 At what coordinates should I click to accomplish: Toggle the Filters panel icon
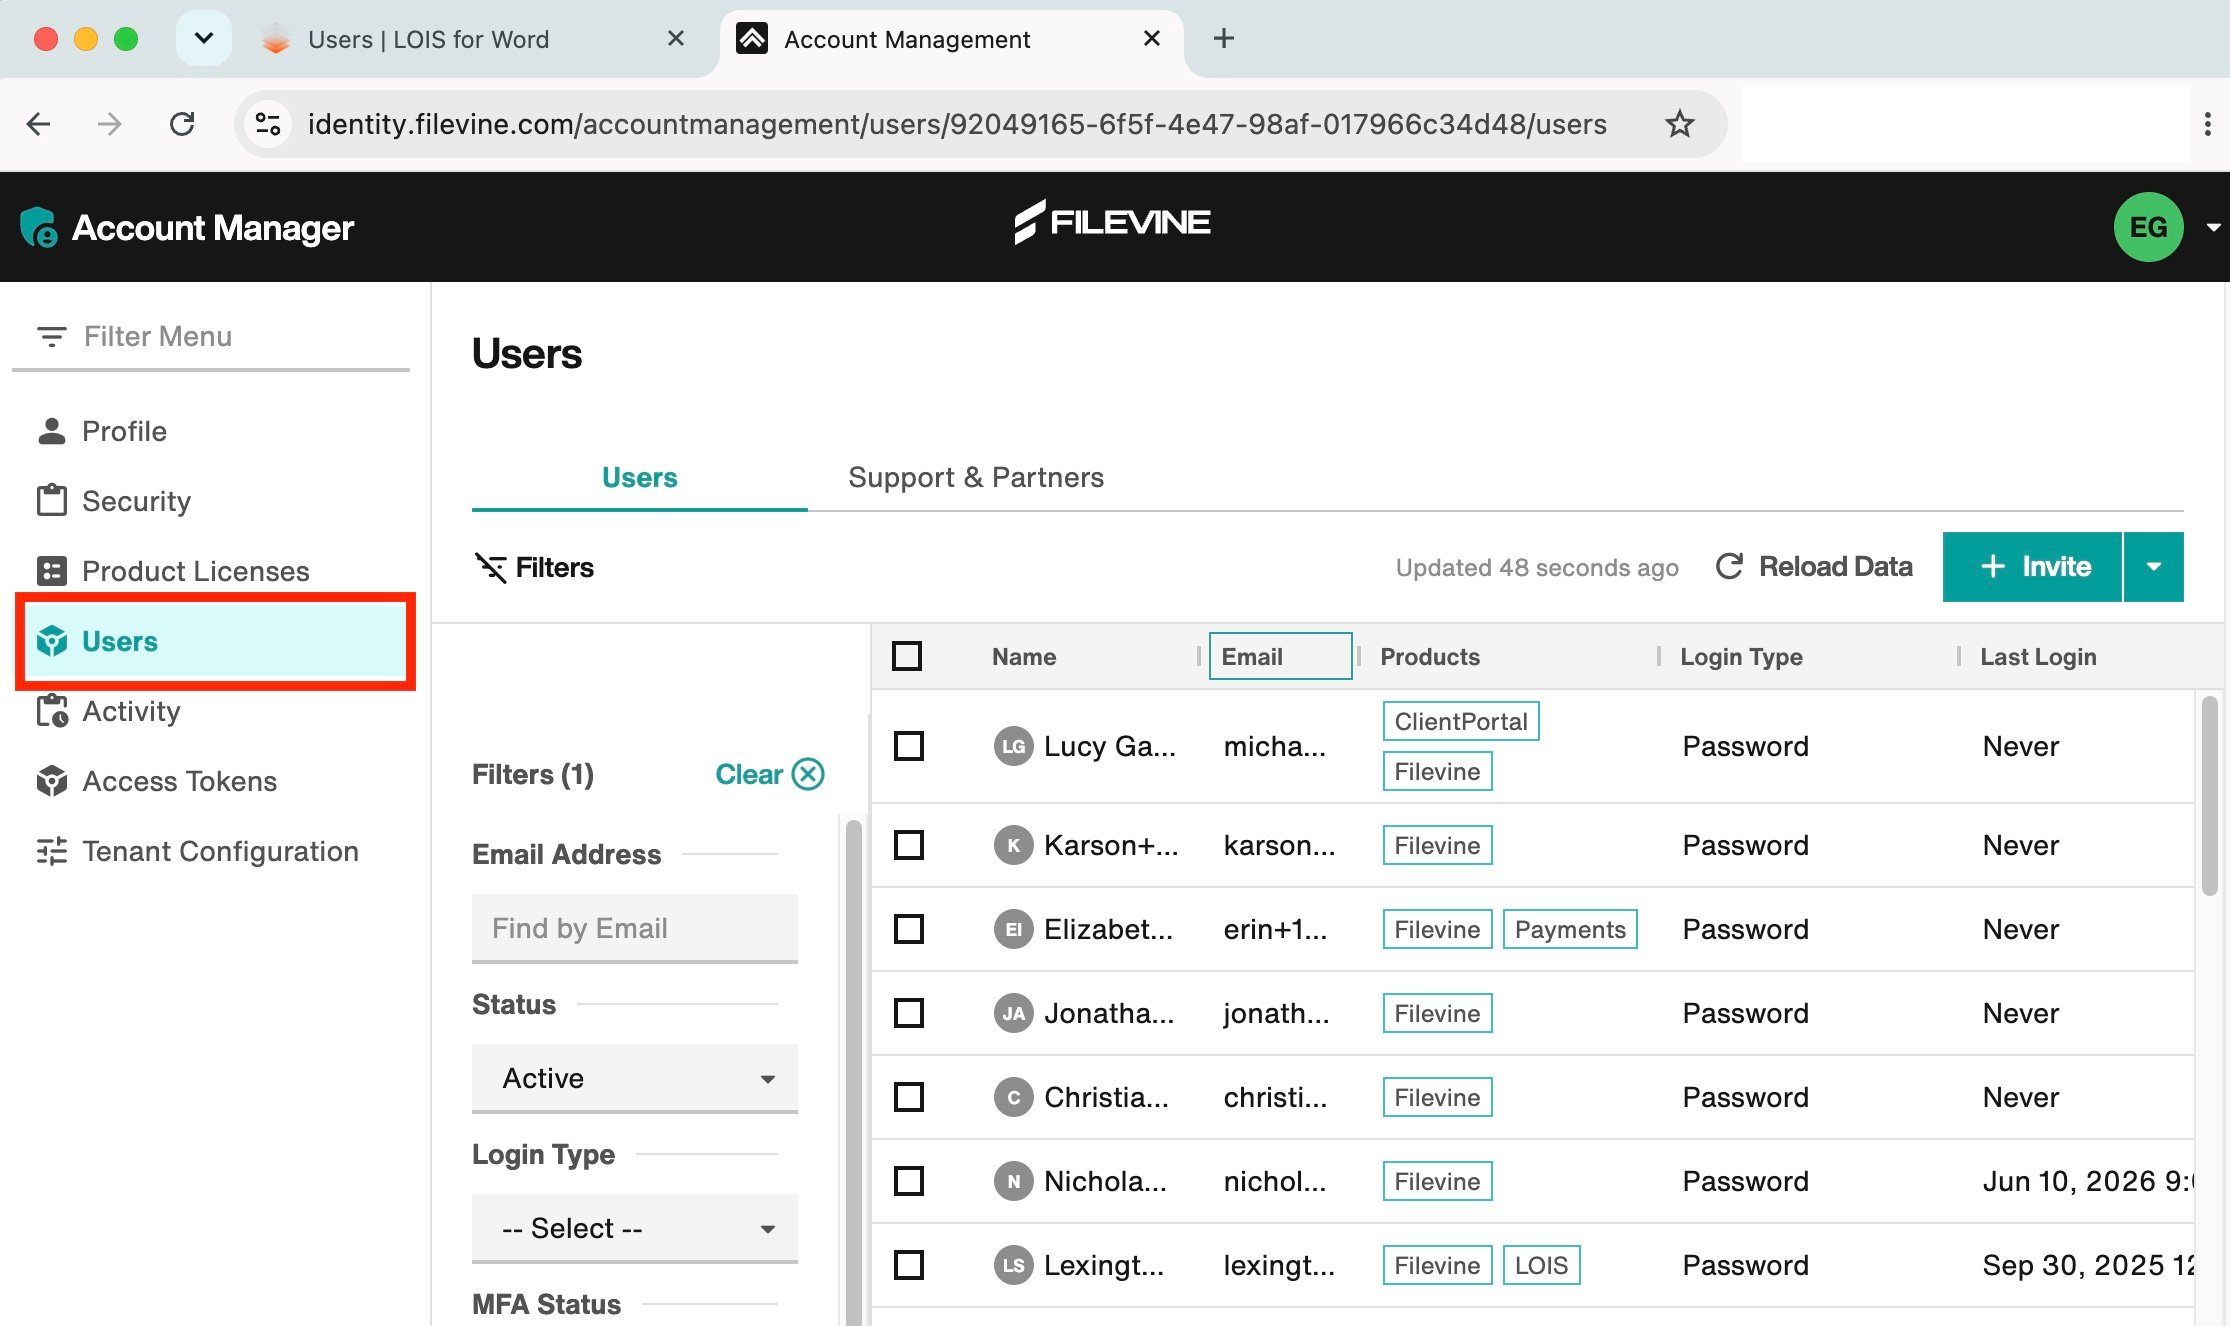[490, 567]
